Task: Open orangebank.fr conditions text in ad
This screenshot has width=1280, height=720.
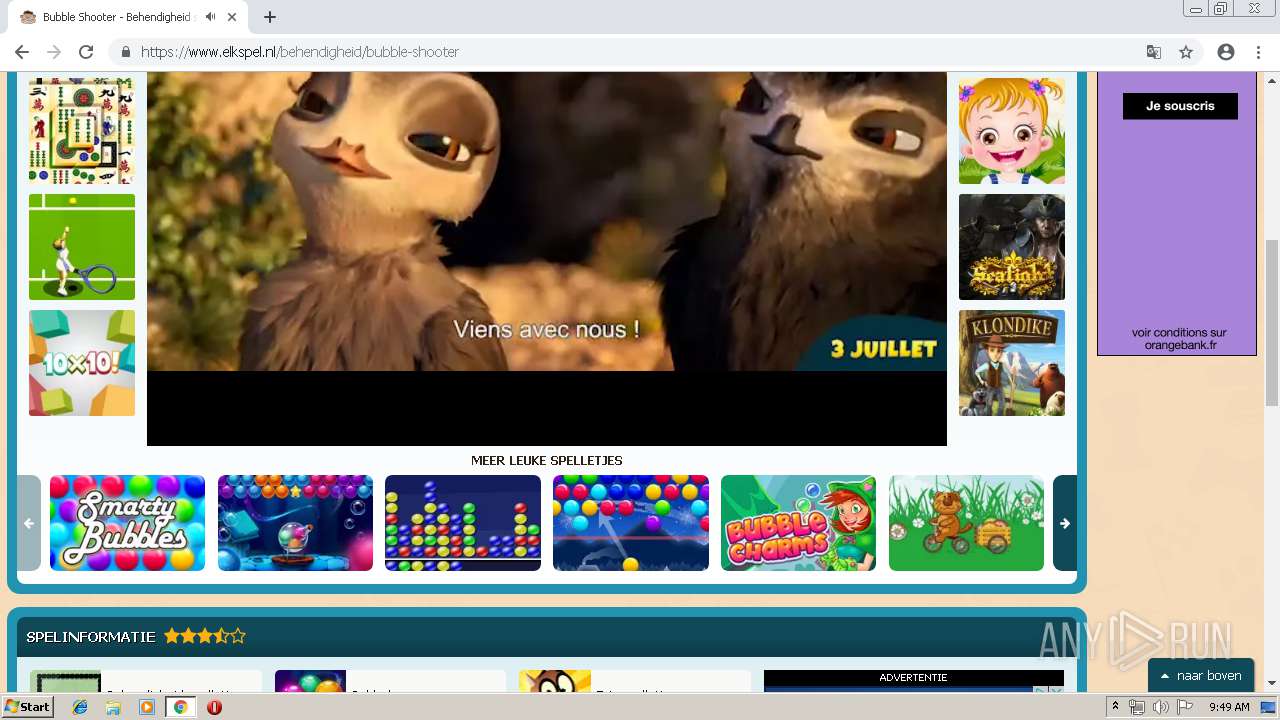Action: coord(1179,339)
